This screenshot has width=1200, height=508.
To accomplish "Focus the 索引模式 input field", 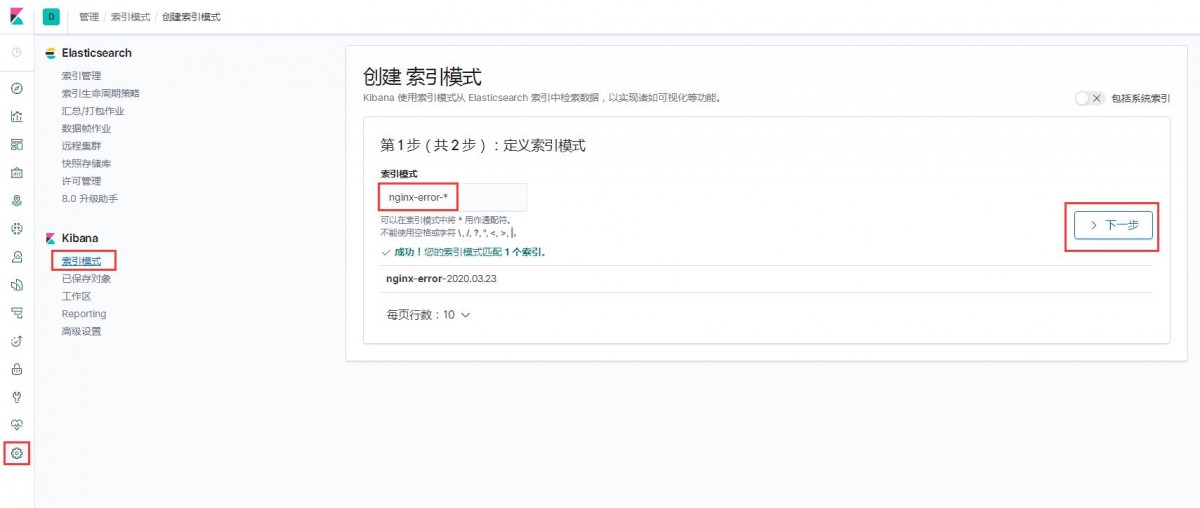I will pos(453,197).
